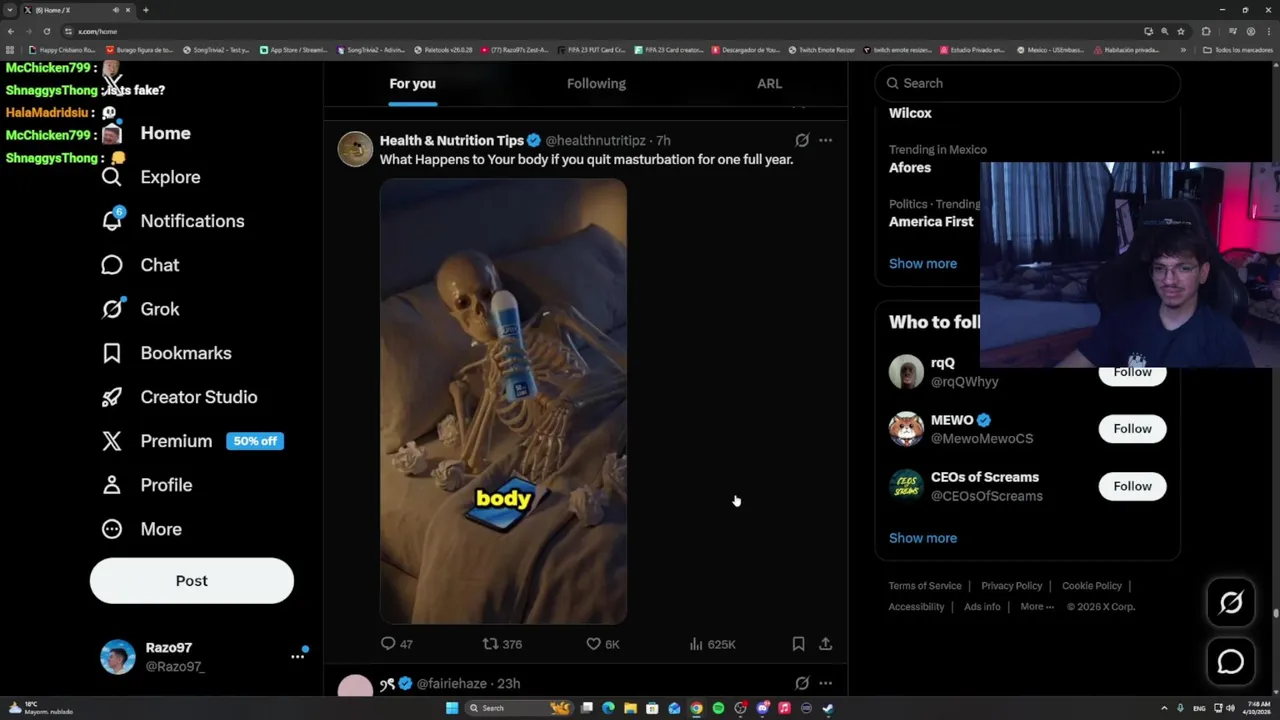Bookmark the Health & Nutrition Tips post
1280x720 pixels.
click(x=798, y=644)
